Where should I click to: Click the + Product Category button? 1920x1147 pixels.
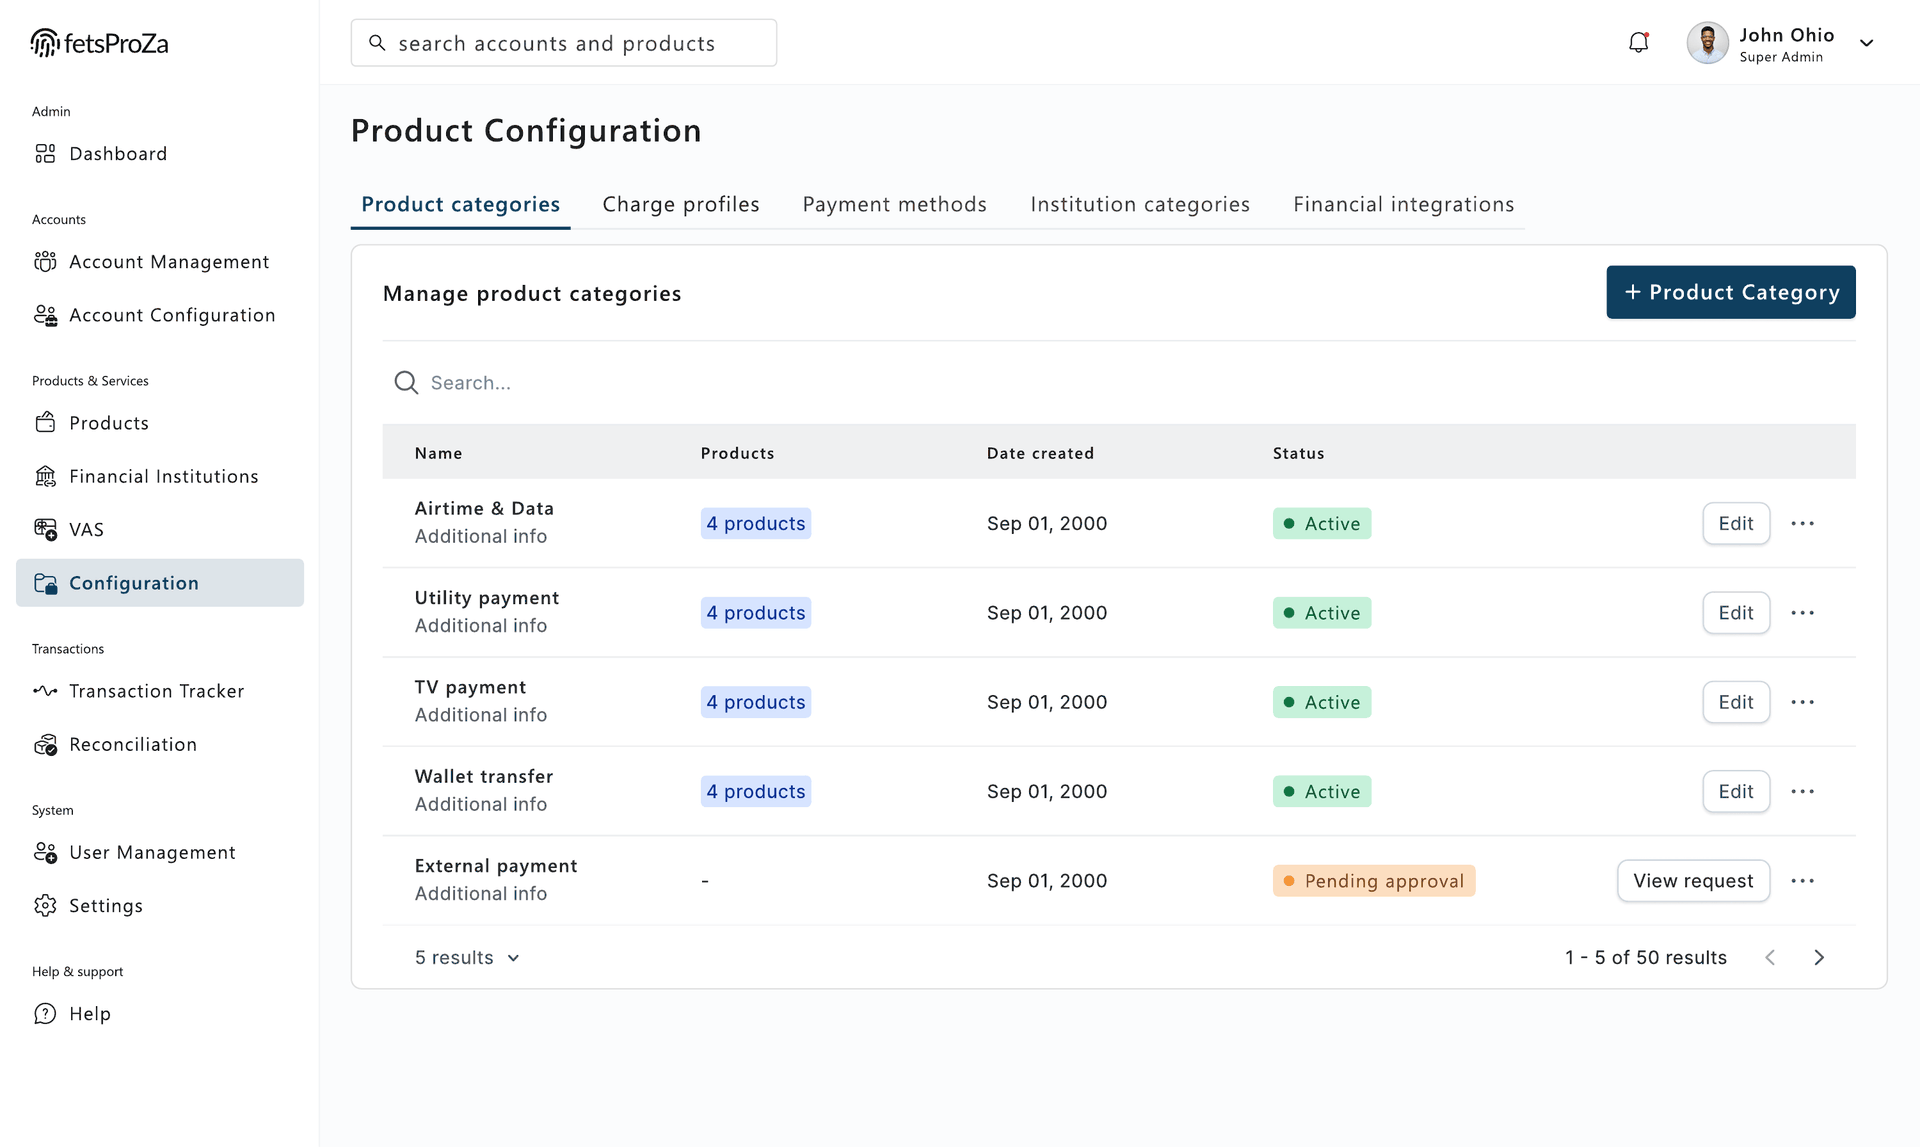[x=1731, y=292]
